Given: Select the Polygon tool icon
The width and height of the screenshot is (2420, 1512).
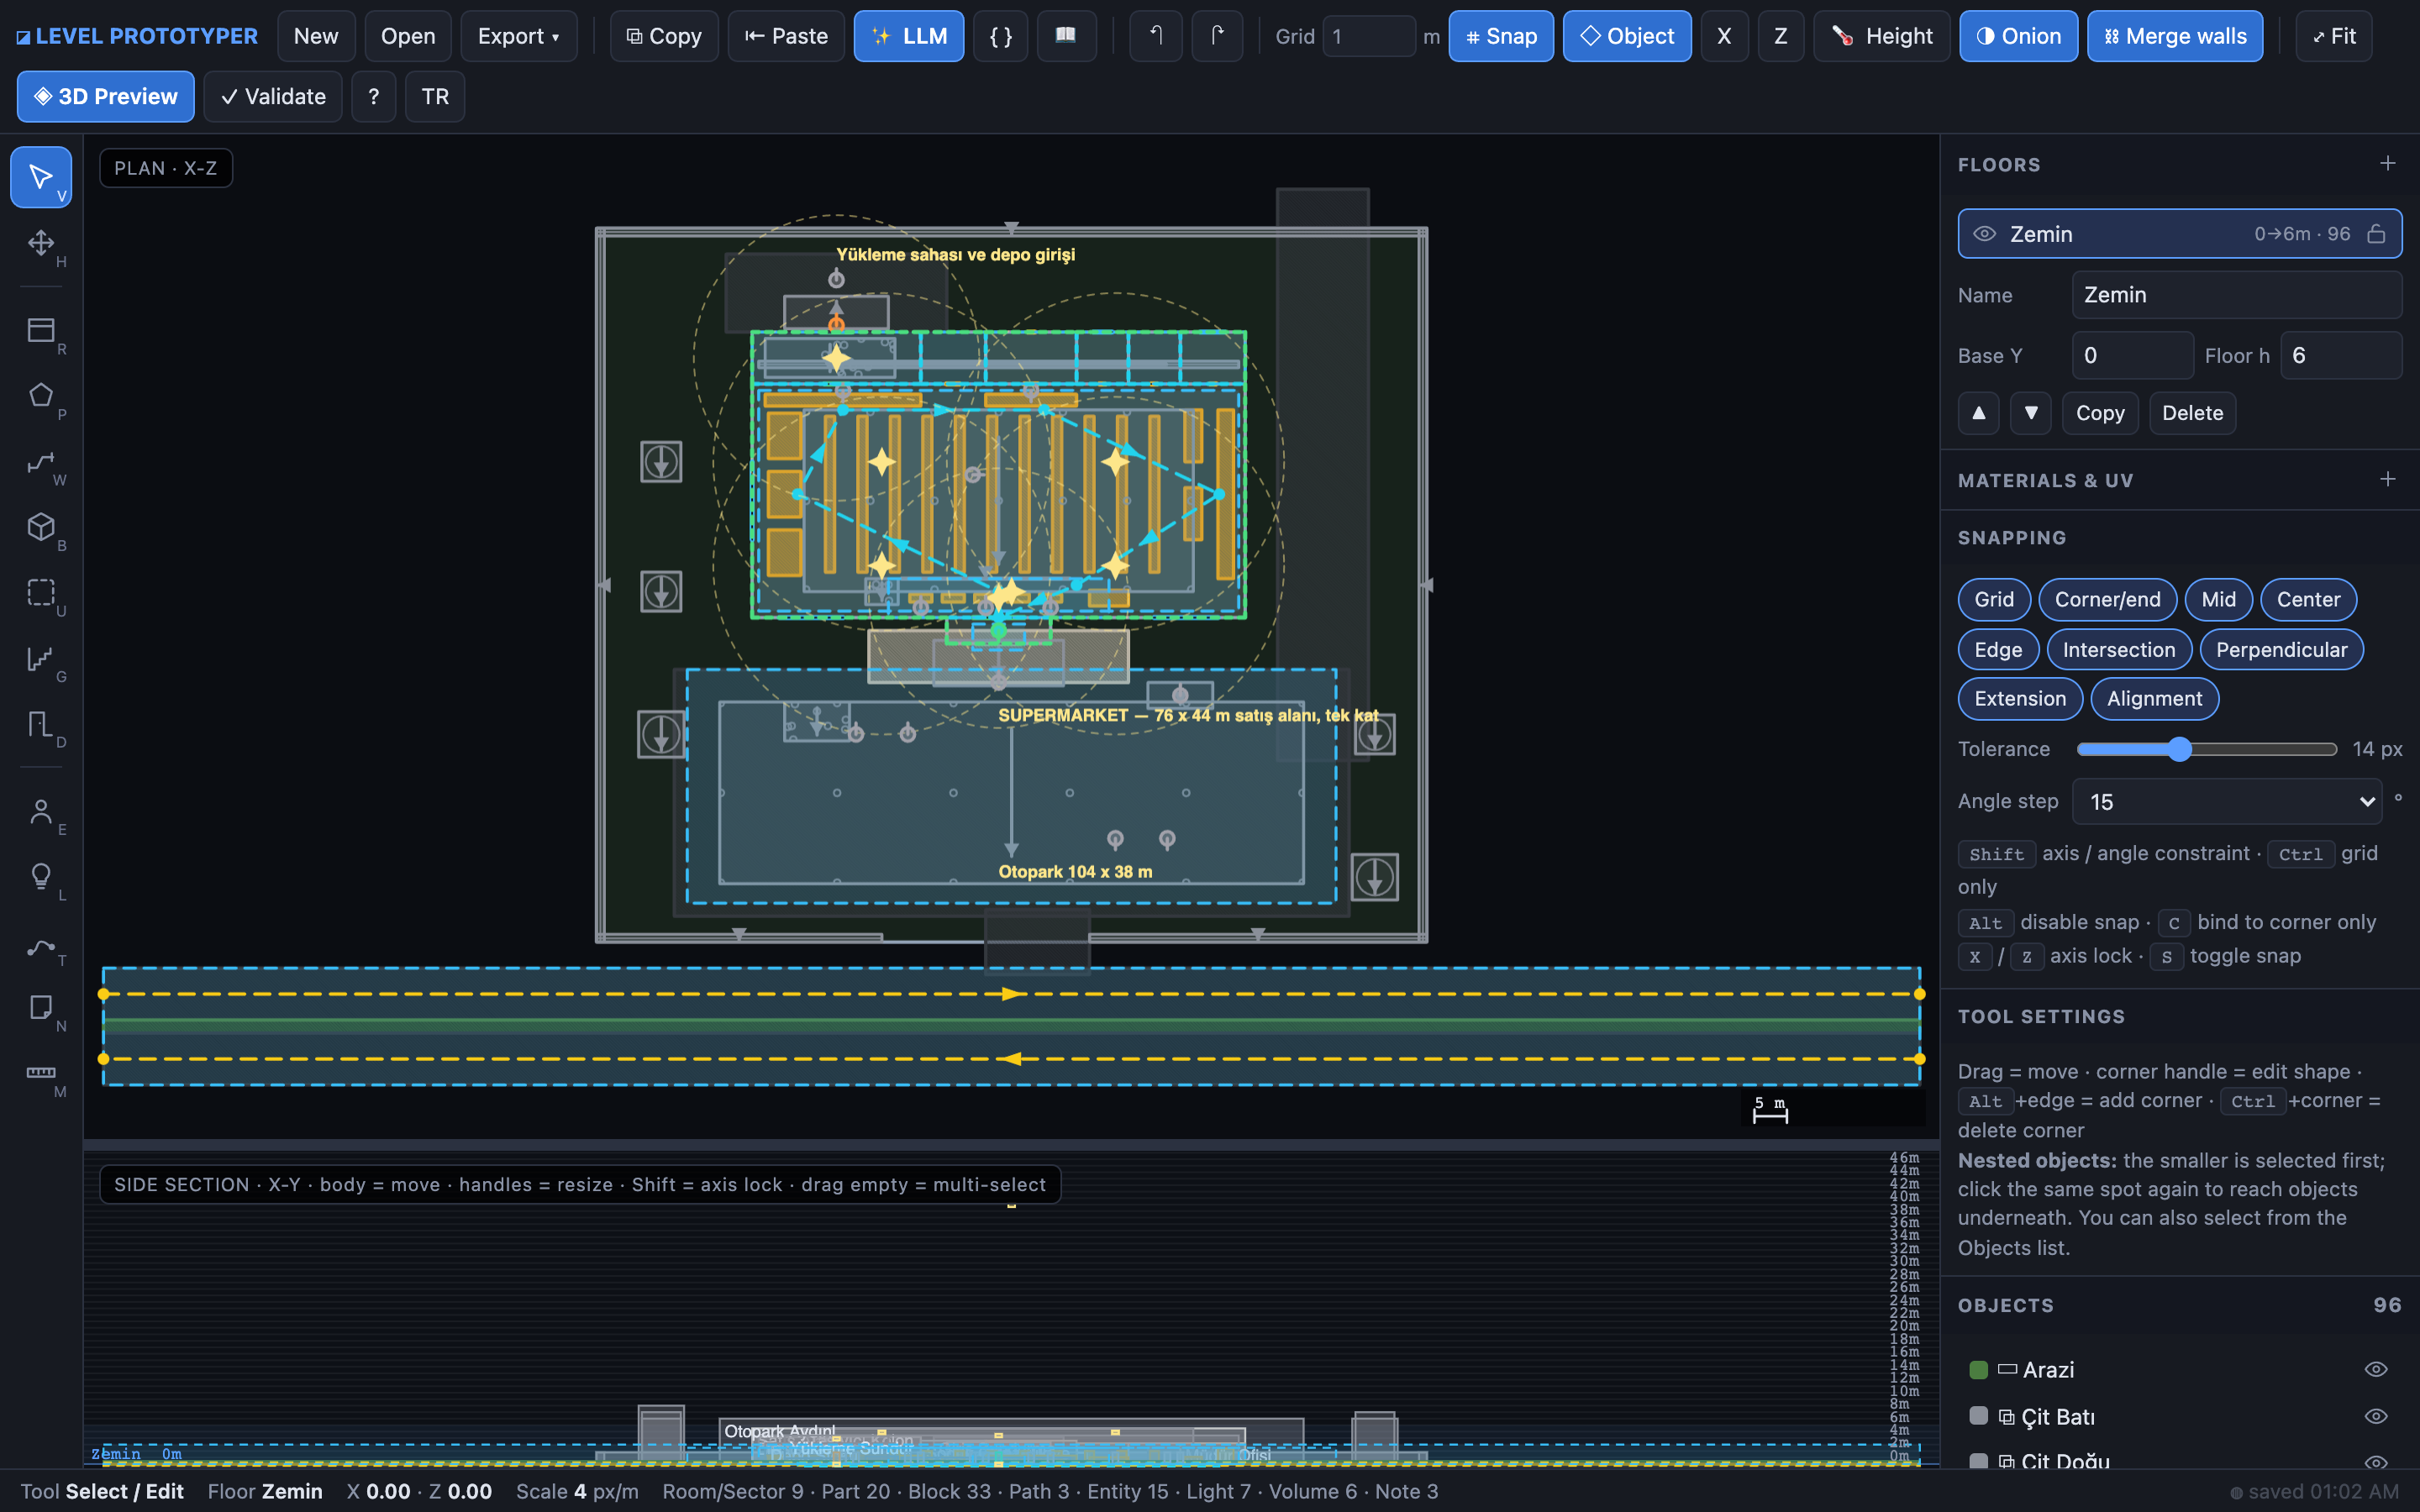Looking at the screenshot, I should coord(41,396).
